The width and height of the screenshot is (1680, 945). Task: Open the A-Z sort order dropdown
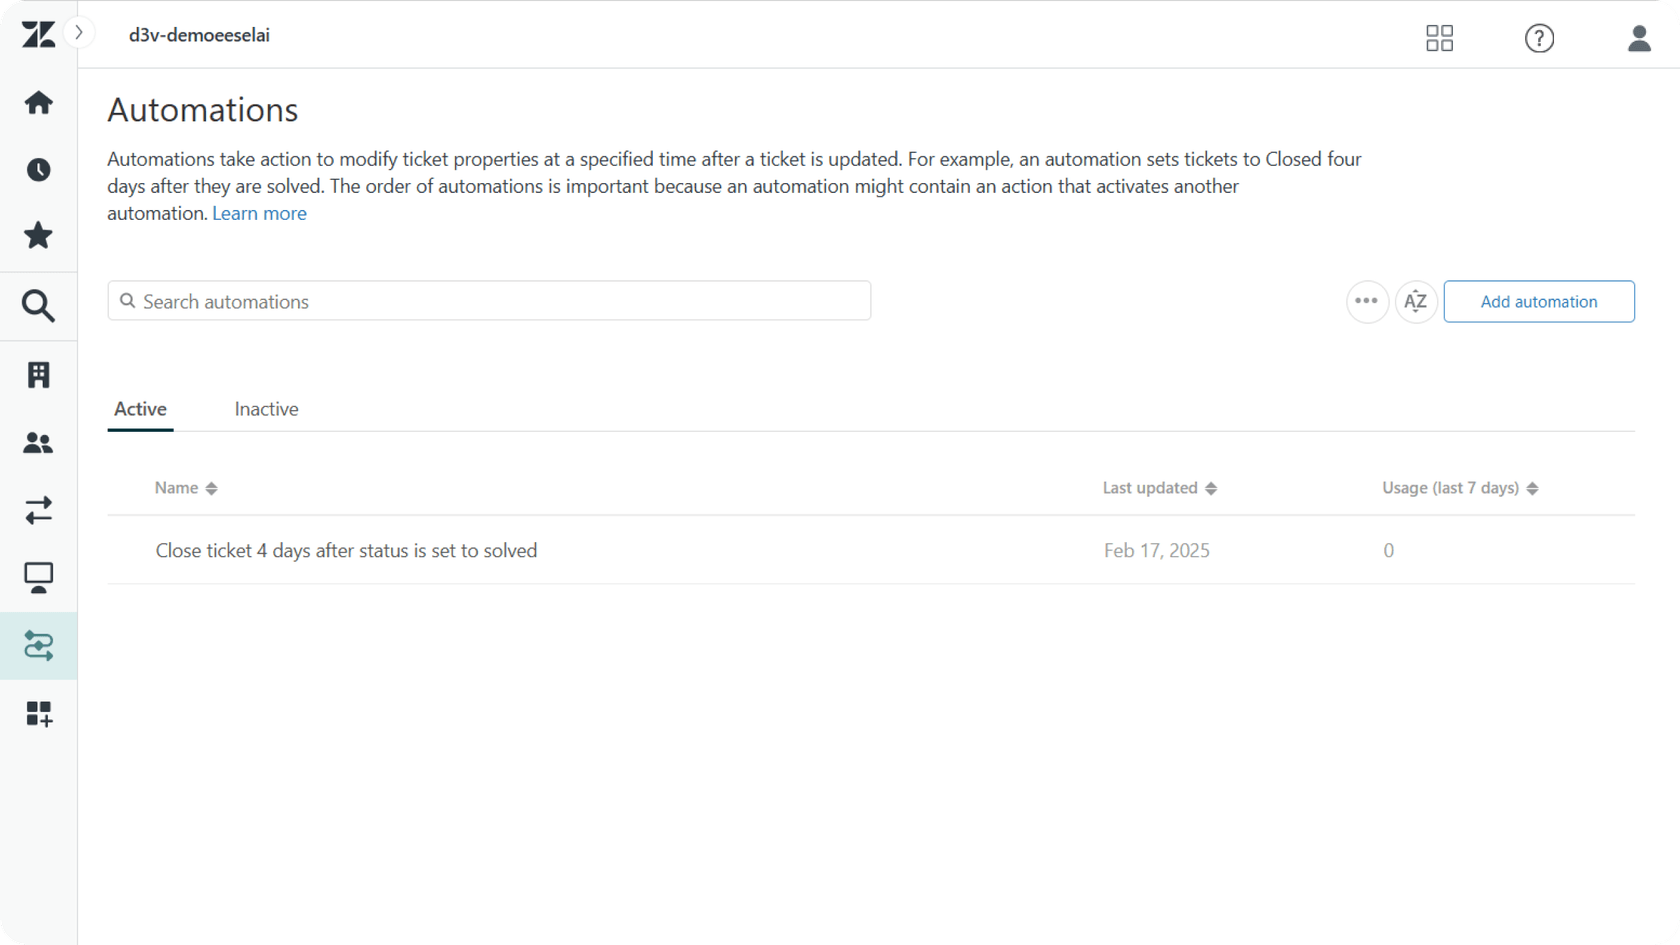coord(1415,301)
